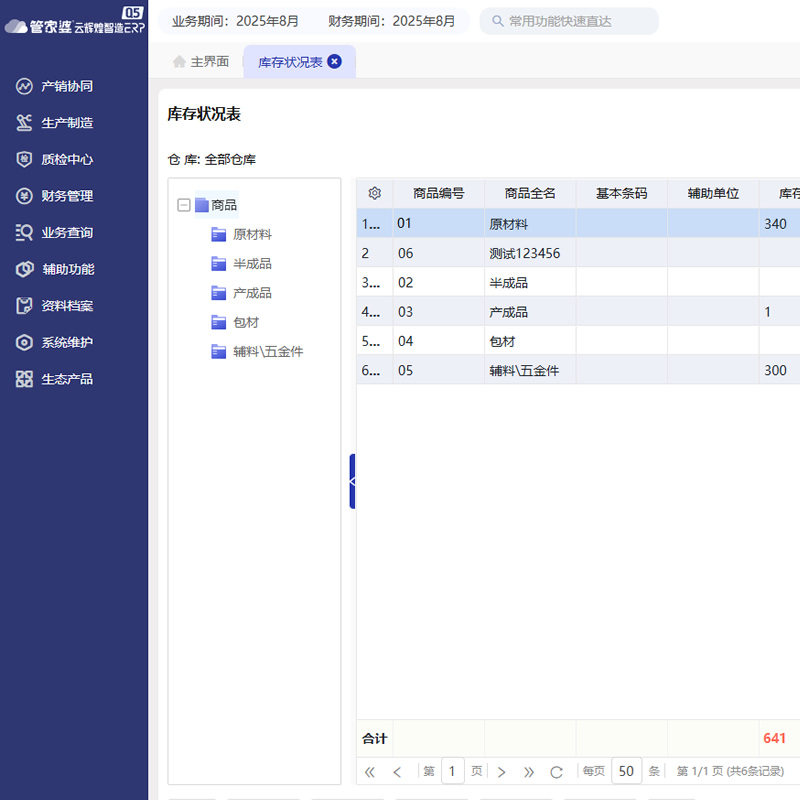Open the 生态产品 sidebar module
The width and height of the screenshot is (800, 800).
(x=54, y=379)
